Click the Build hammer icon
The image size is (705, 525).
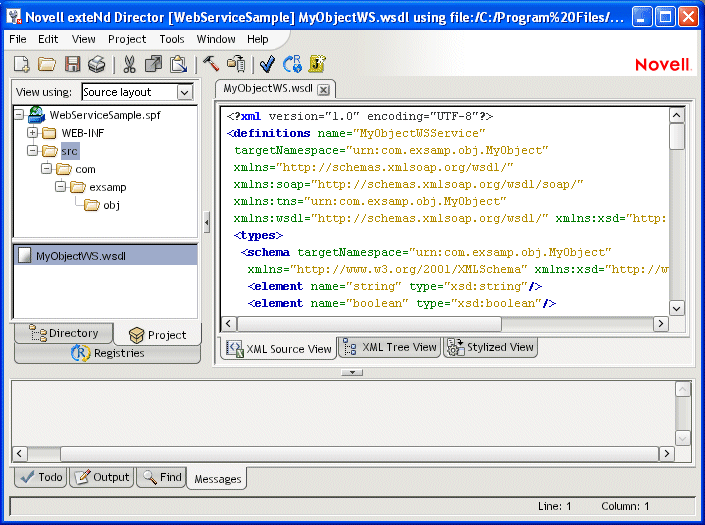pyautogui.click(x=210, y=64)
